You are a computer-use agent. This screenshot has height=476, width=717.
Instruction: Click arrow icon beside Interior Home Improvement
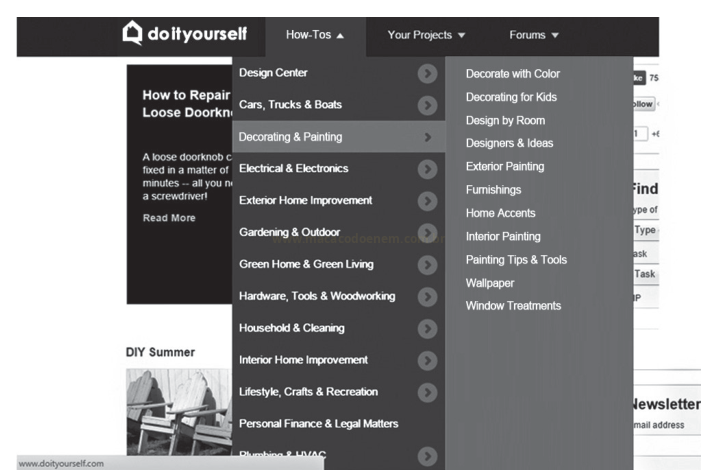427,361
